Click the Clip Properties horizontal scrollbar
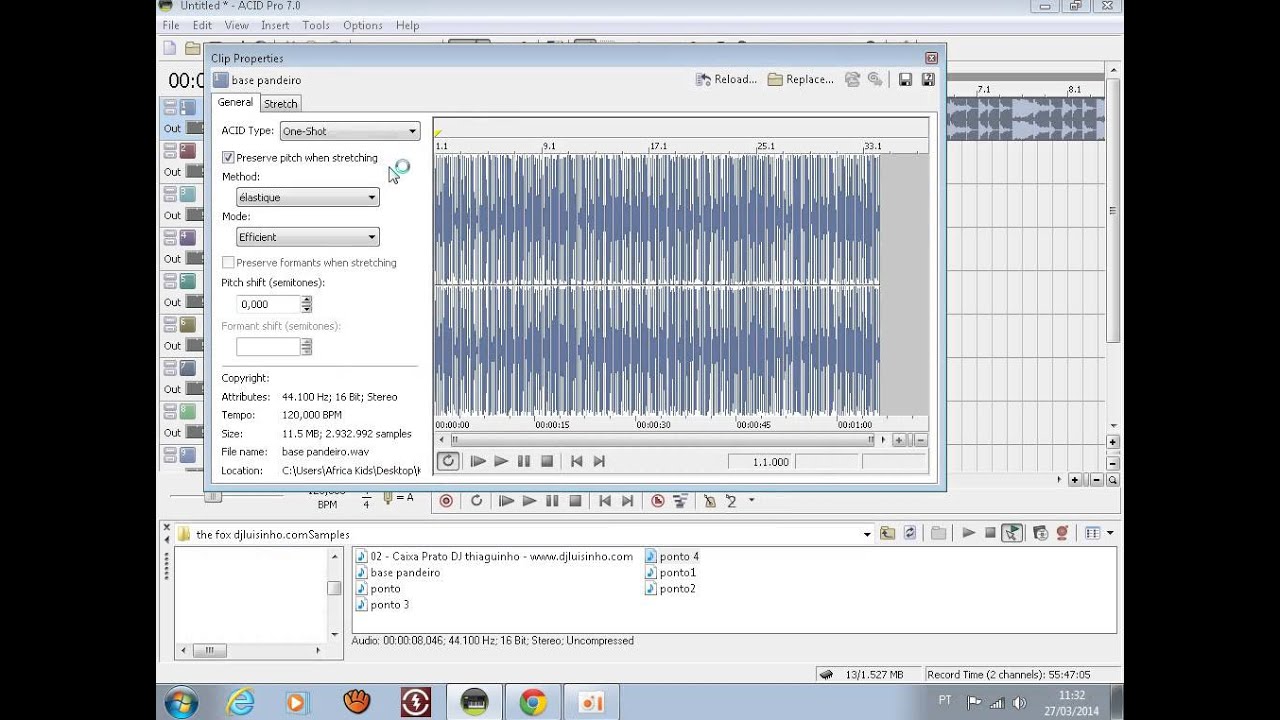1280x720 pixels. click(x=661, y=440)
